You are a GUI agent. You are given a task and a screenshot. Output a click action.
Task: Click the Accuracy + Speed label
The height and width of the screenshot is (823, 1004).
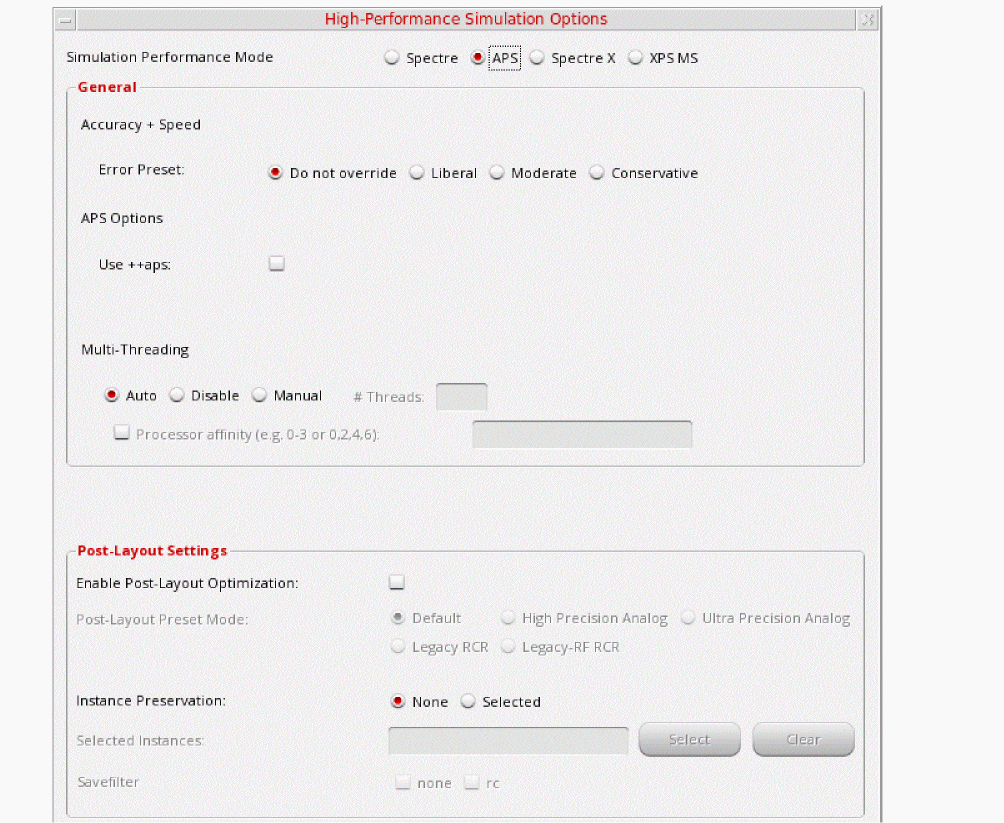pyautogui.click(x=141, y=125)
